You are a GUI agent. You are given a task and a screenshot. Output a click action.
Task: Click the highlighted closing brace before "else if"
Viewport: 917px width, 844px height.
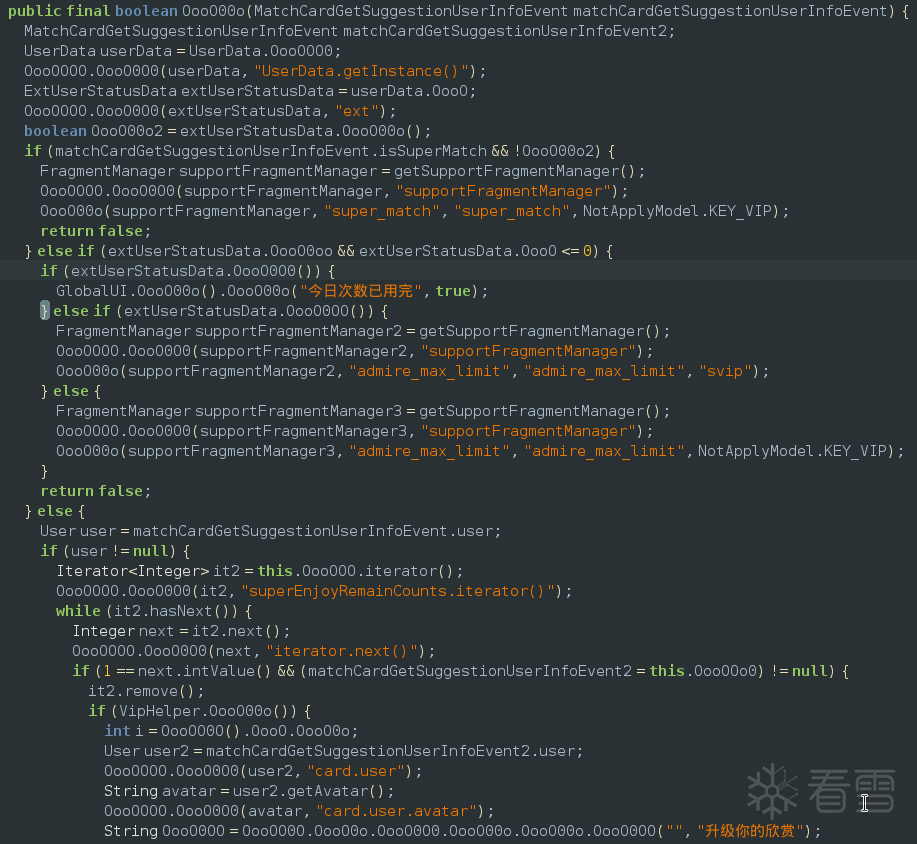44,311
